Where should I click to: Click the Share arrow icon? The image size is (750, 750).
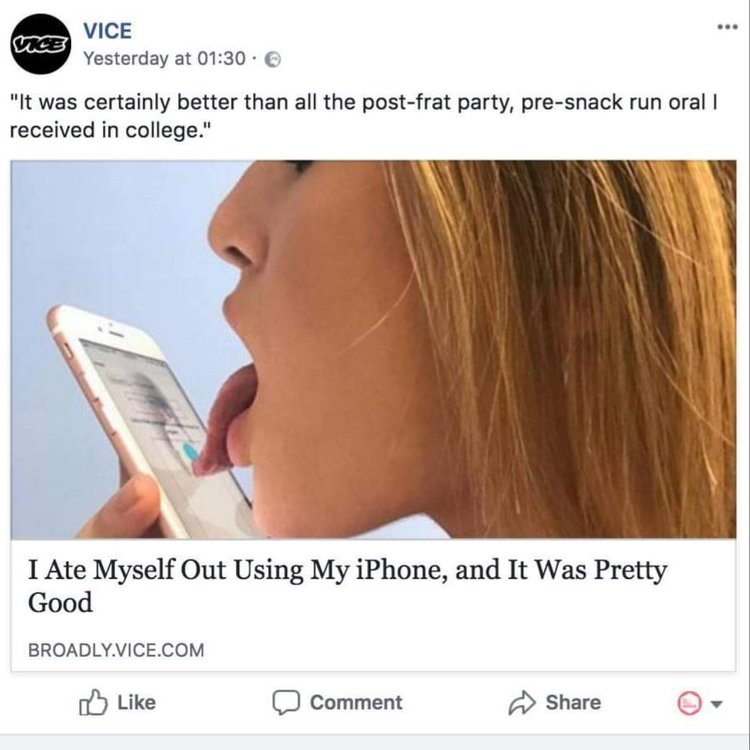[x=524, y=703]
